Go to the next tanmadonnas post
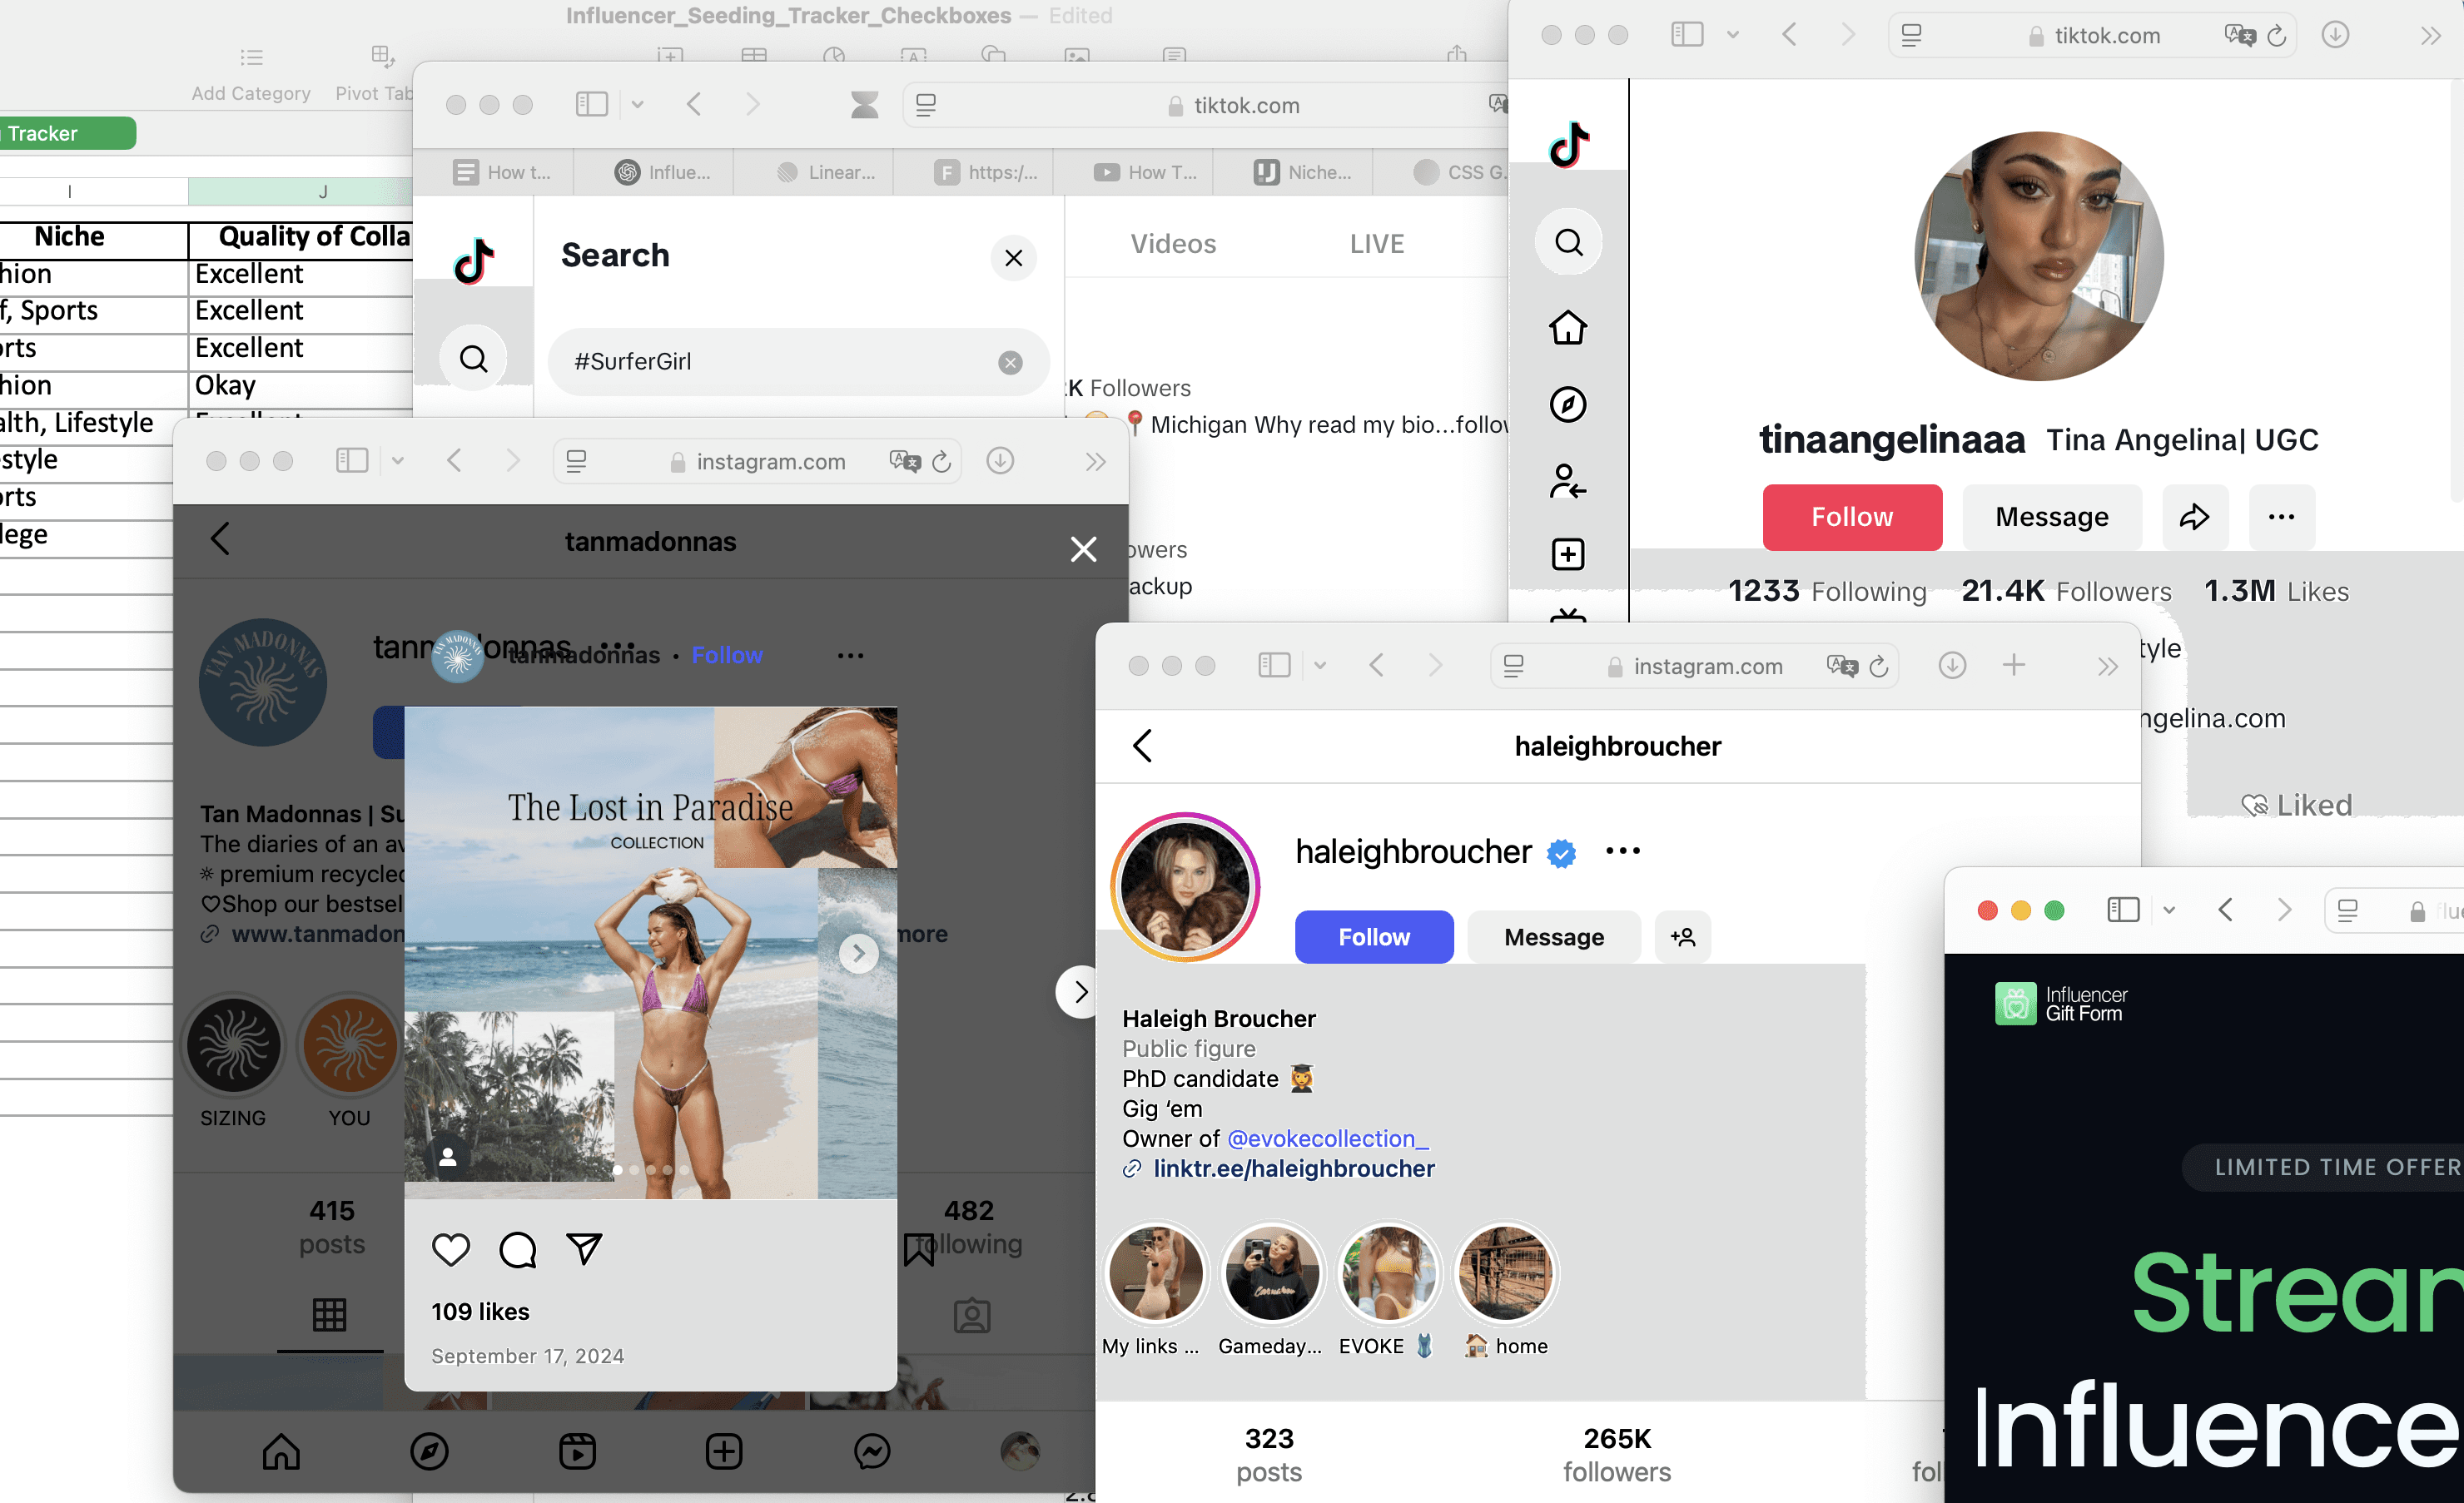2464x1503 pixels. [x=1079, y=992]
